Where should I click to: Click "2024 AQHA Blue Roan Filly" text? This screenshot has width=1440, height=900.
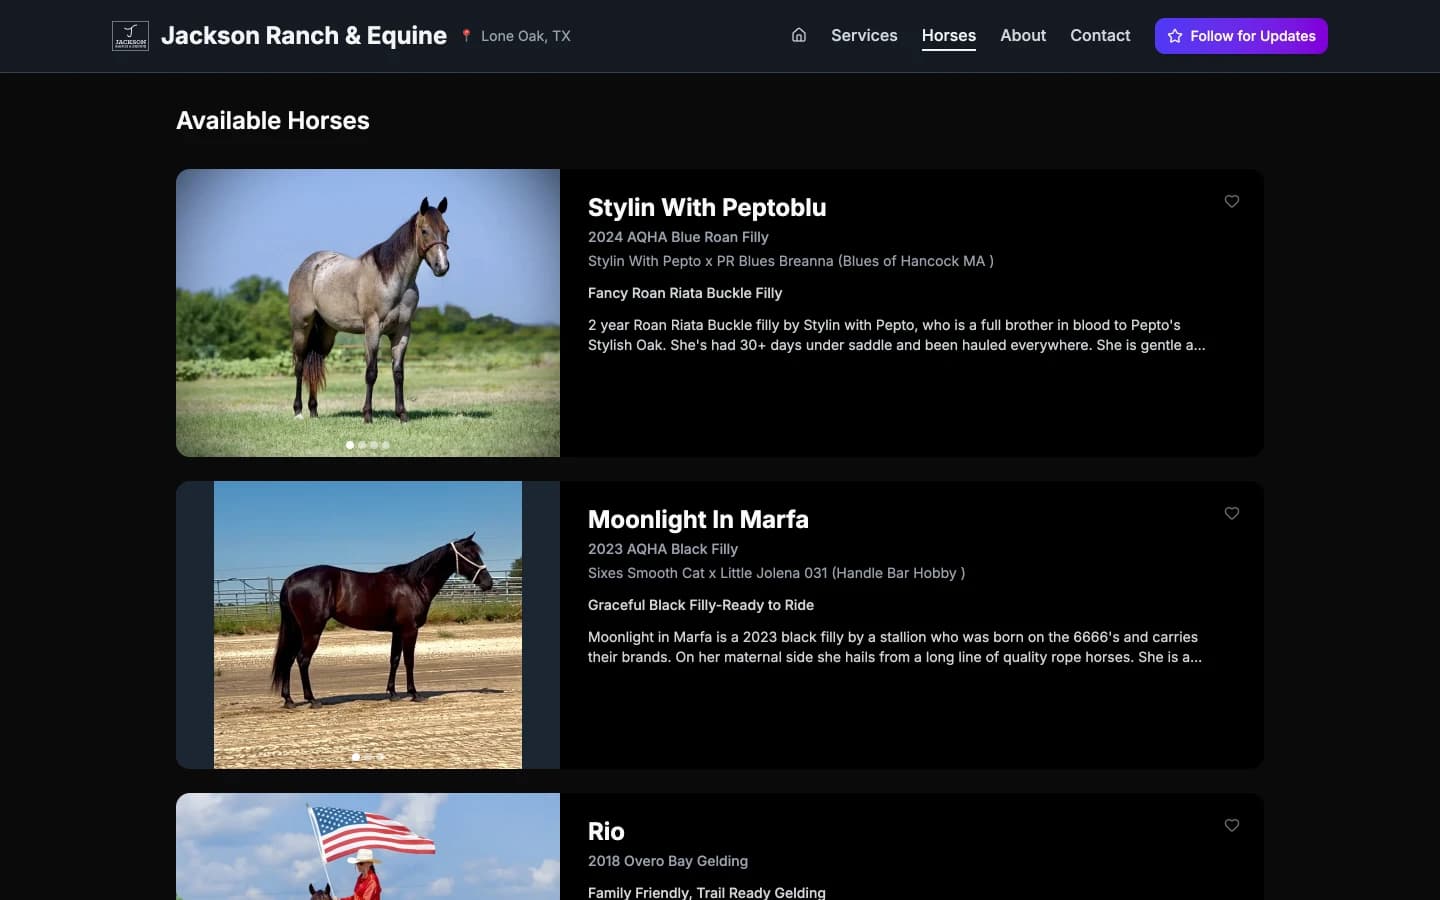(678, 237)
